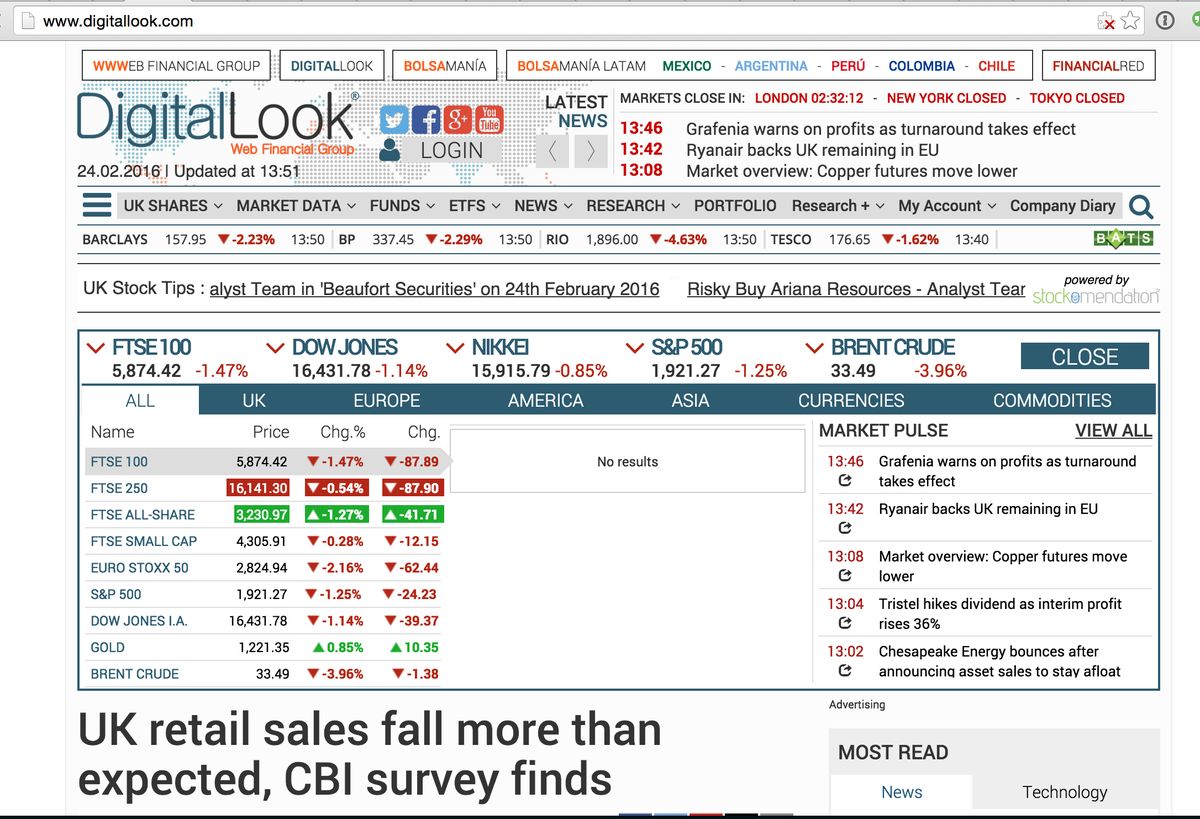Viewport: 1200px width, 819px height.
Task: Open the FINANCIALRED site link
Action: [1098, 66]
